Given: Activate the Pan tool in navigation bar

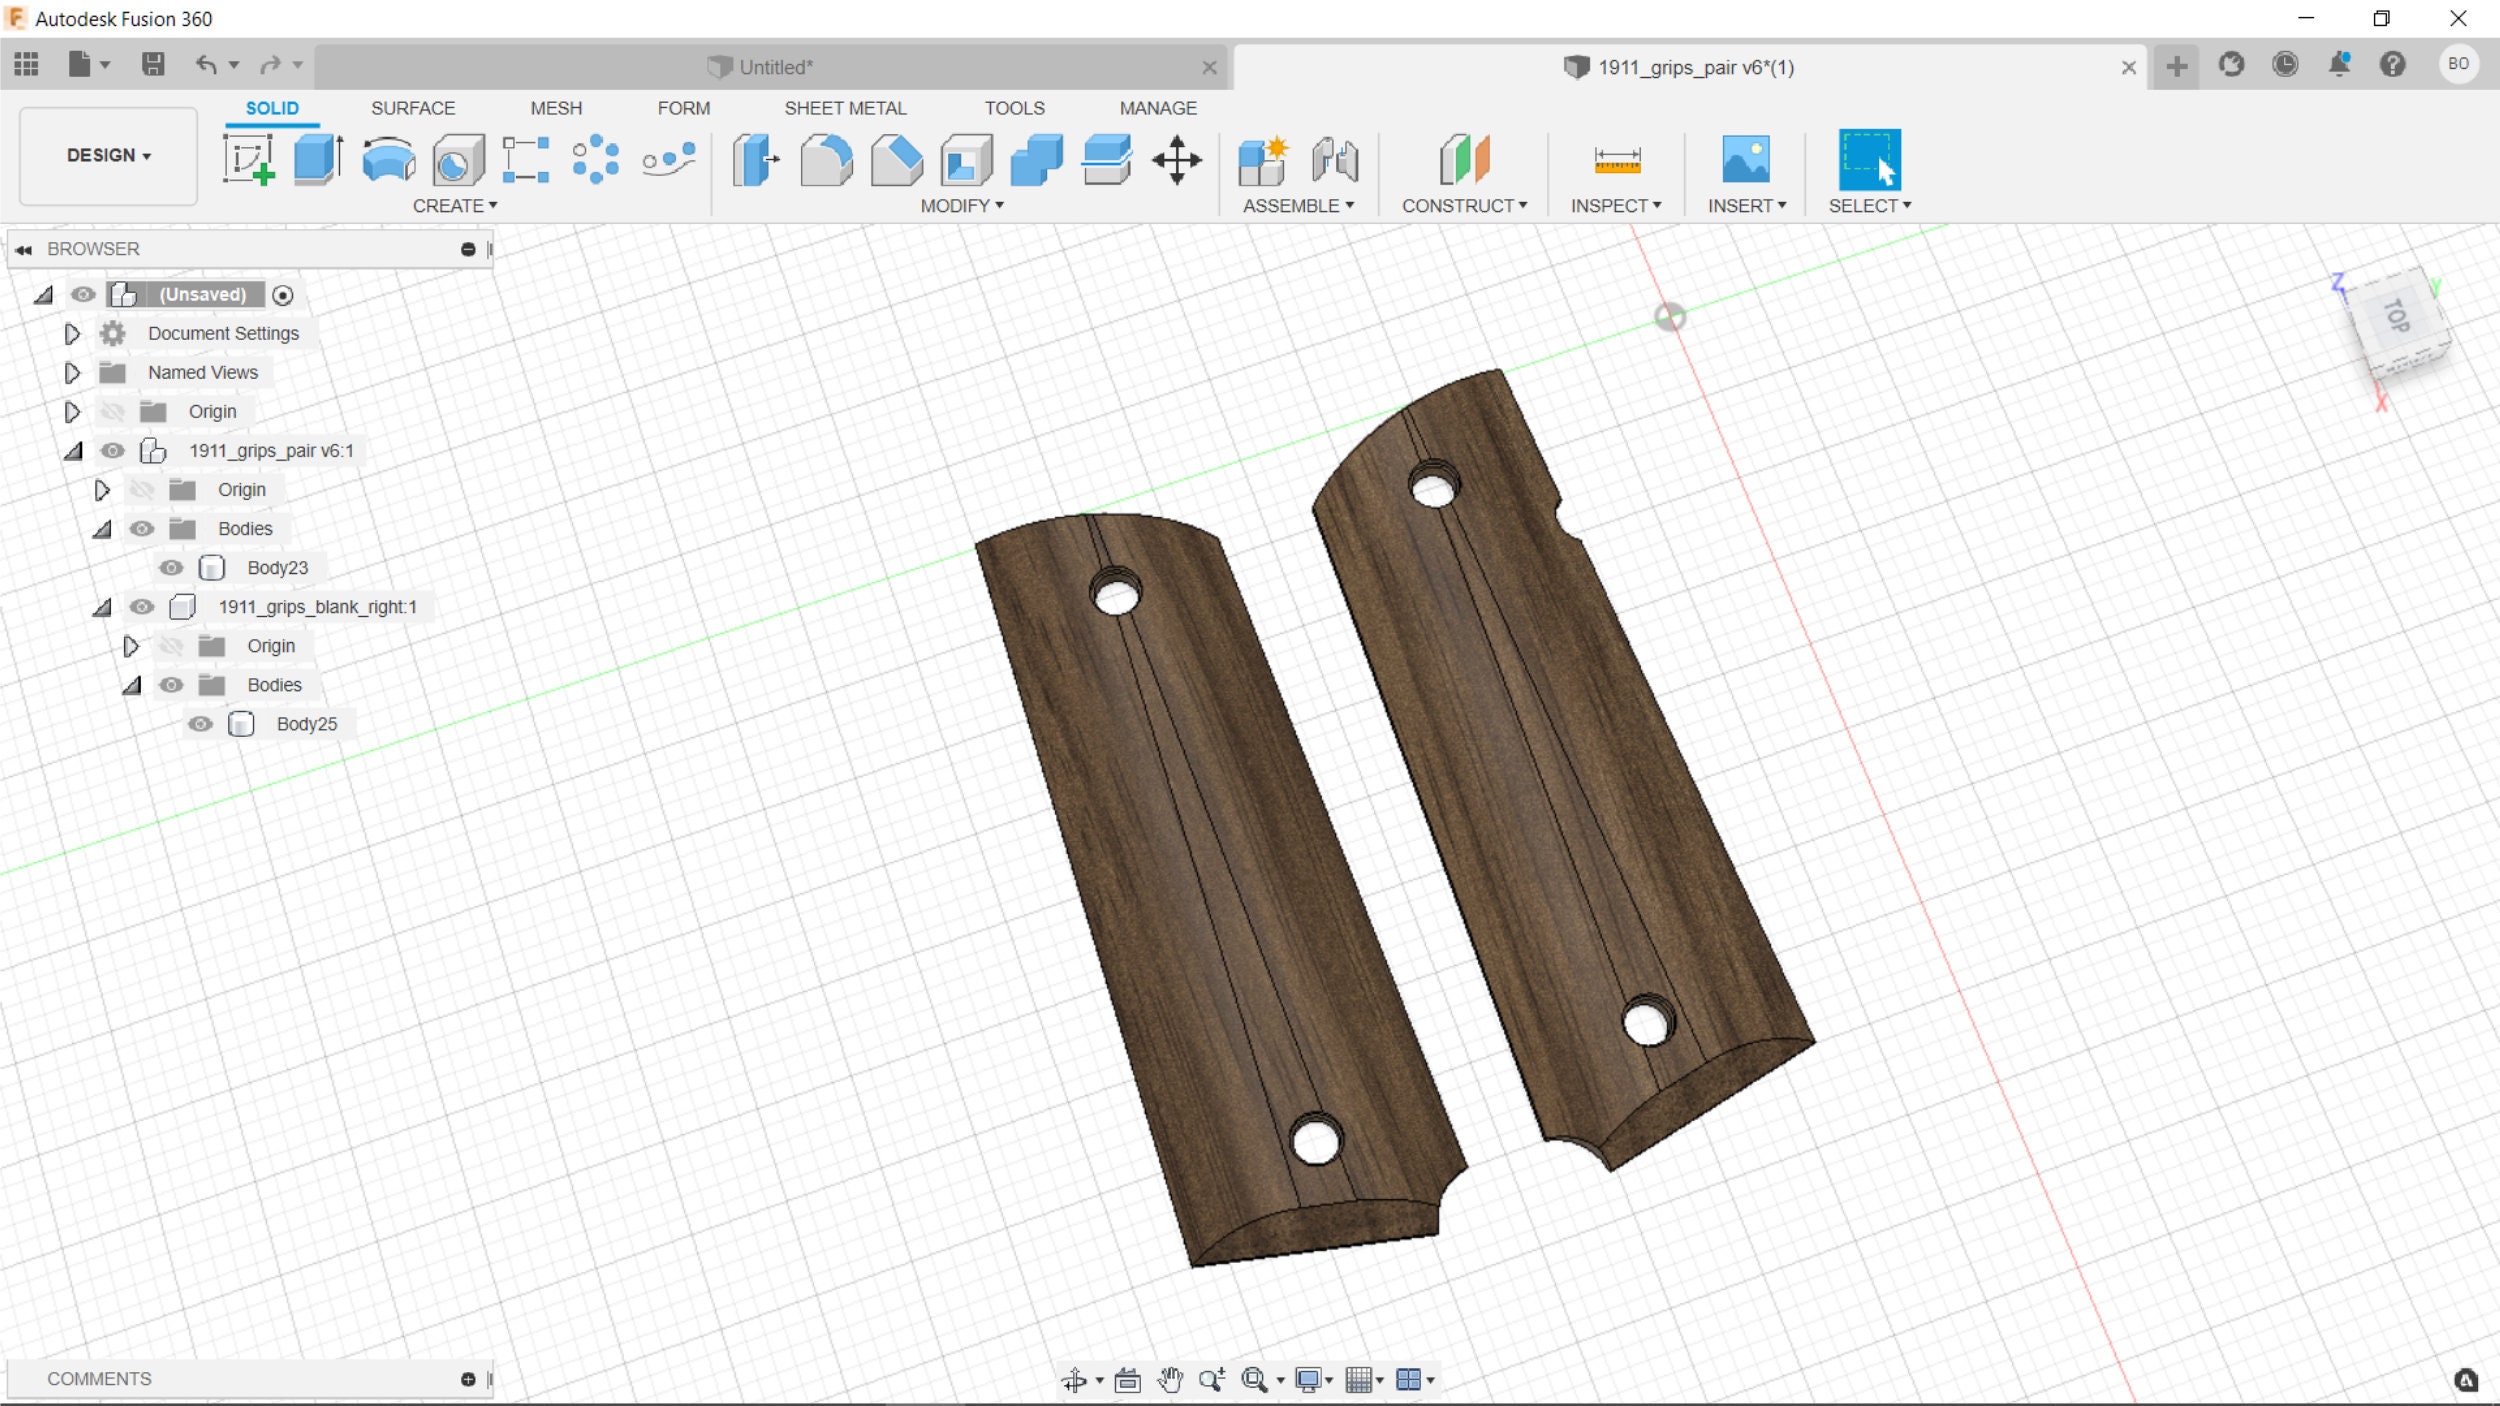Looking at the screenshot, I should click(1172, 1379).
